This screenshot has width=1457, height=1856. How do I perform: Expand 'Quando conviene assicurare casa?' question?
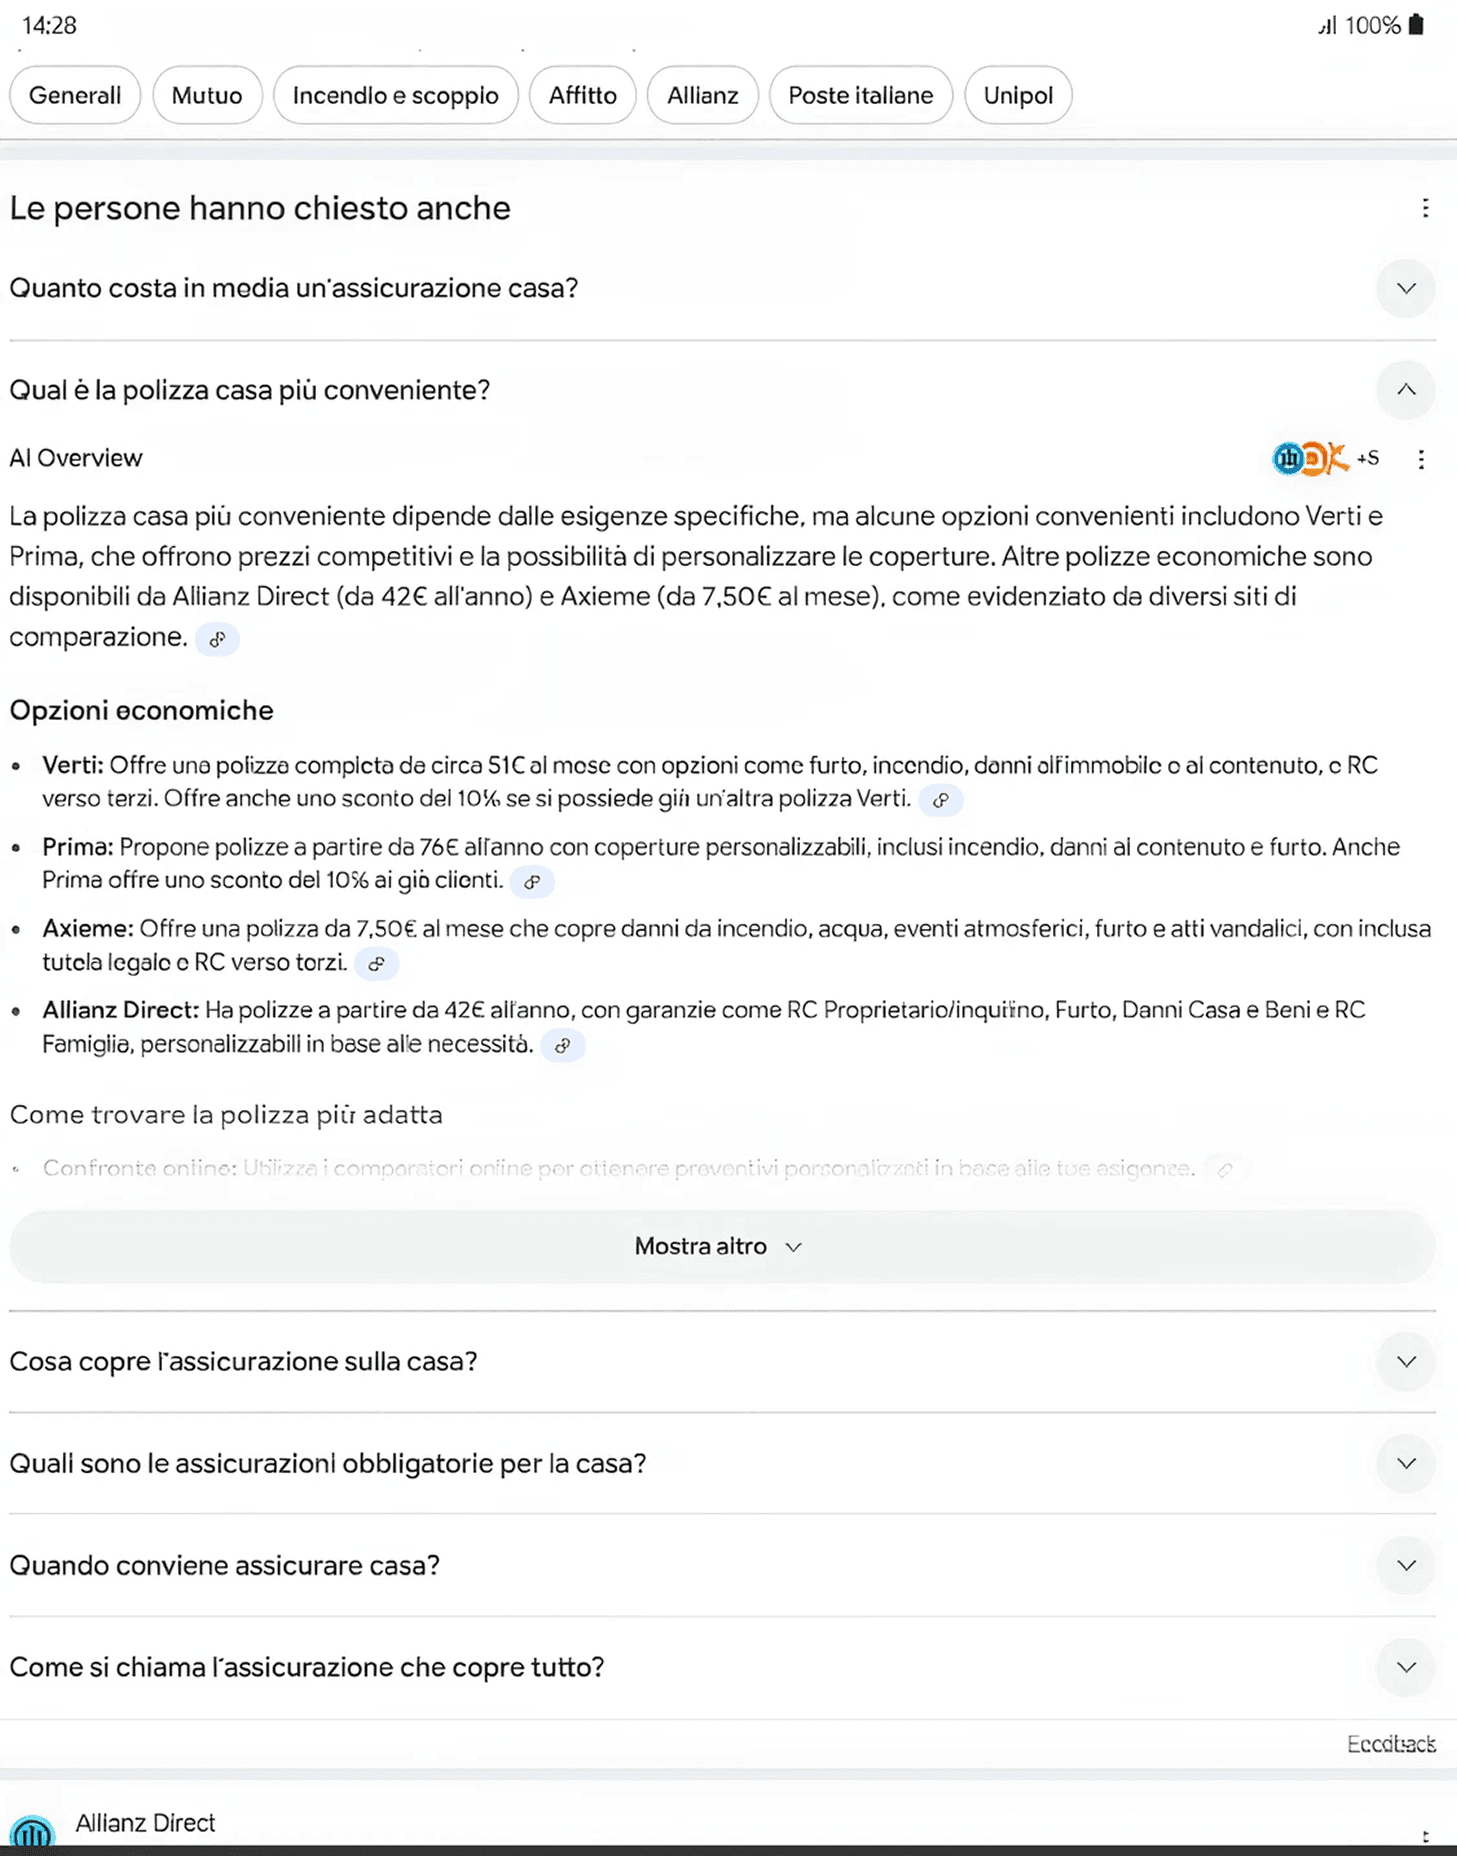1405,1566
